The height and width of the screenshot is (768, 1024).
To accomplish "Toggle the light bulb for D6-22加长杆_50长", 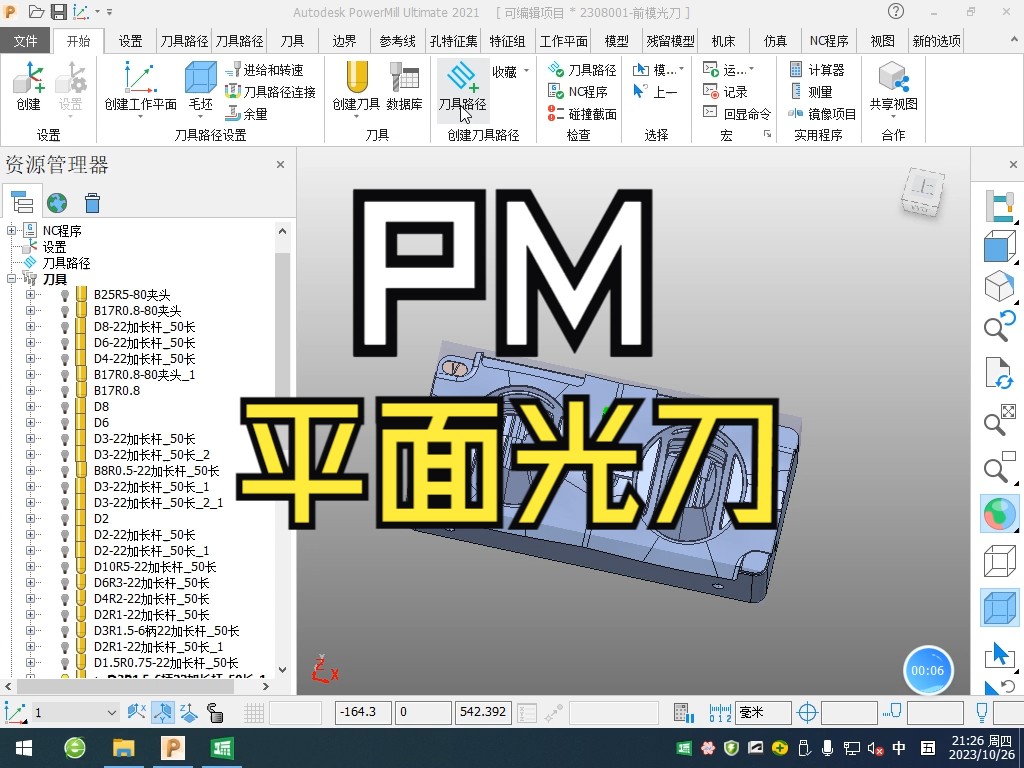I will (65, 343).
